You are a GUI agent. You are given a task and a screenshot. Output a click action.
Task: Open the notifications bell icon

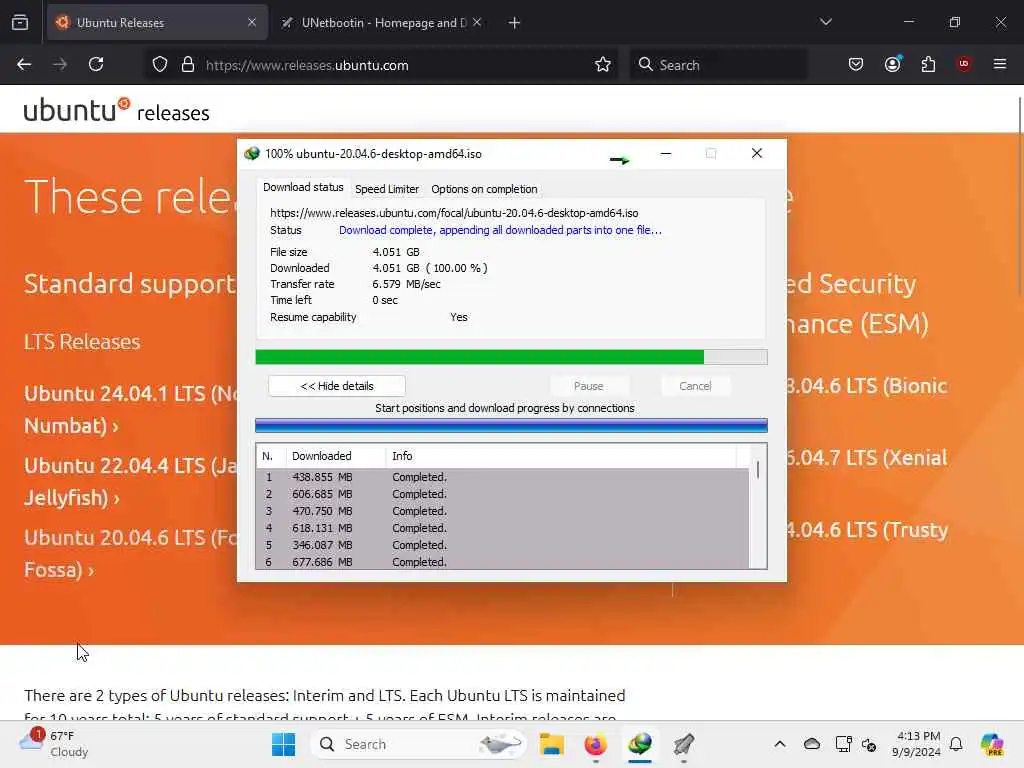[x=957, y=744]
